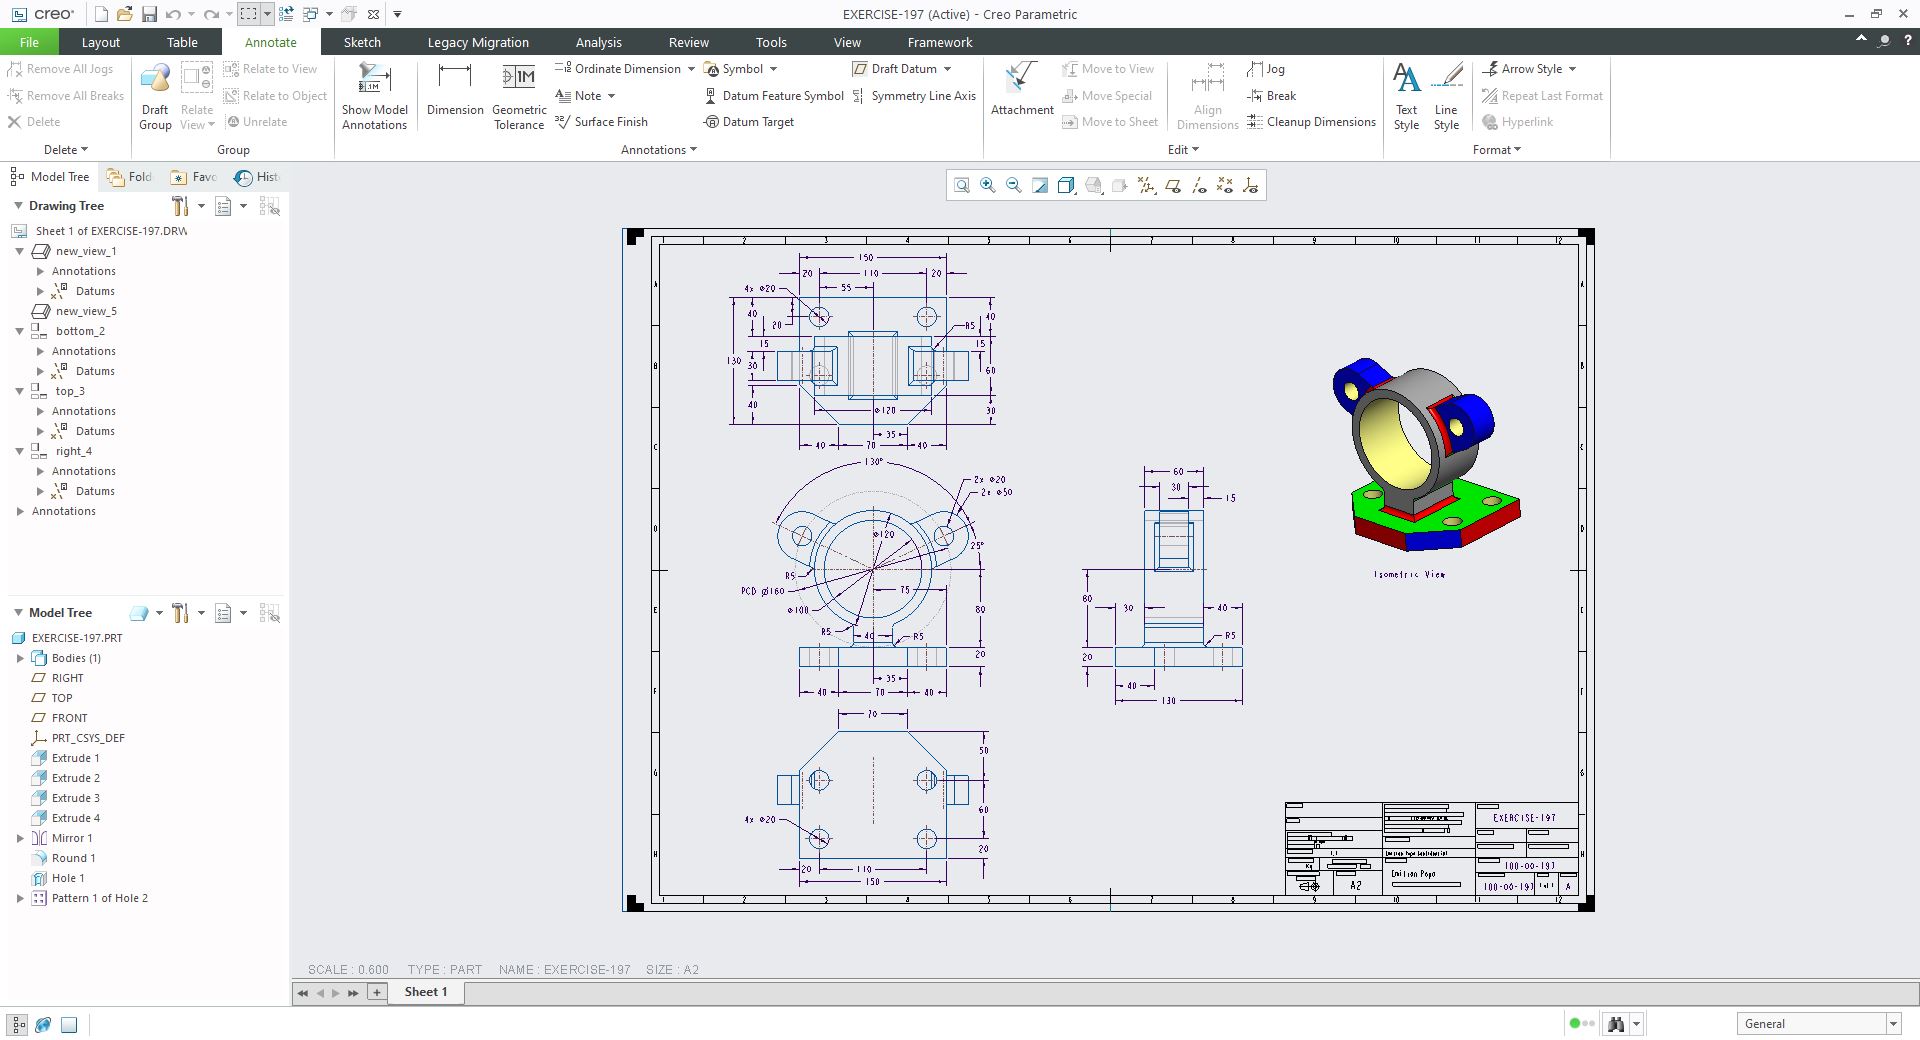Toggle coordinate system display
This screenshot has width=1920, height=1040.
click(x=1251, y=186)
